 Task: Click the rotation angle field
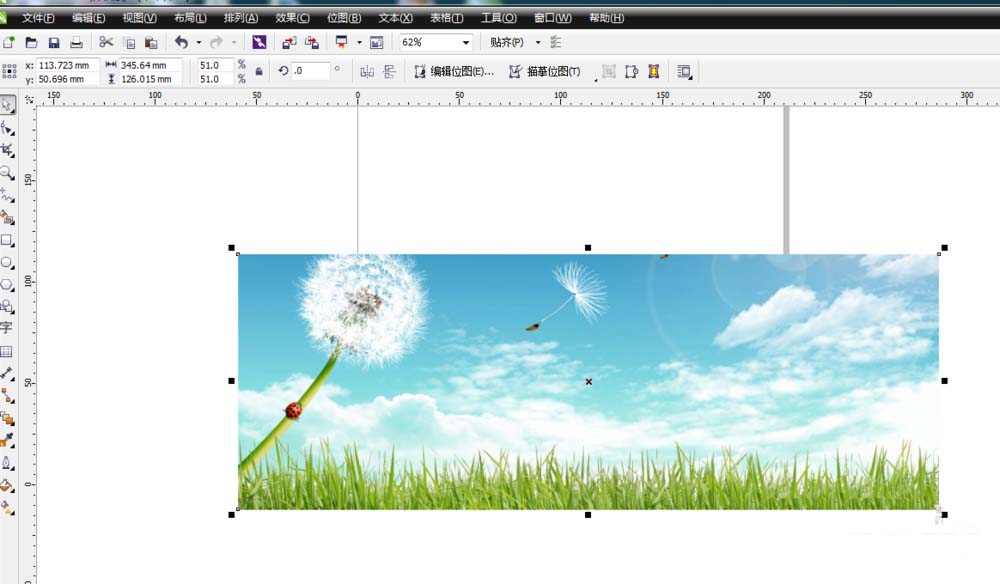click(x=311, y=71)
